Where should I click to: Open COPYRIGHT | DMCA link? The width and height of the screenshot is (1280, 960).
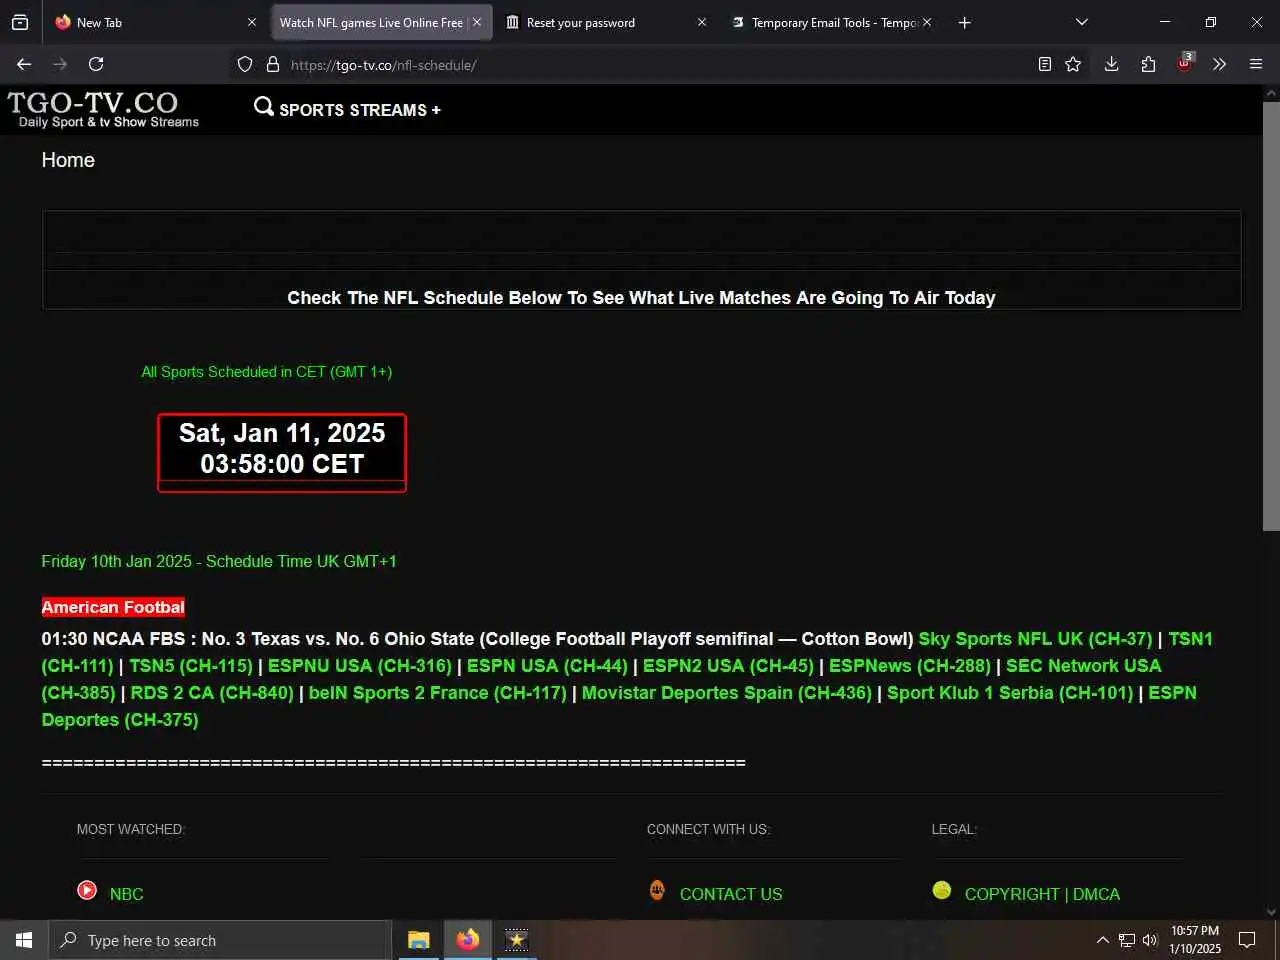[x=1042, y=894]
